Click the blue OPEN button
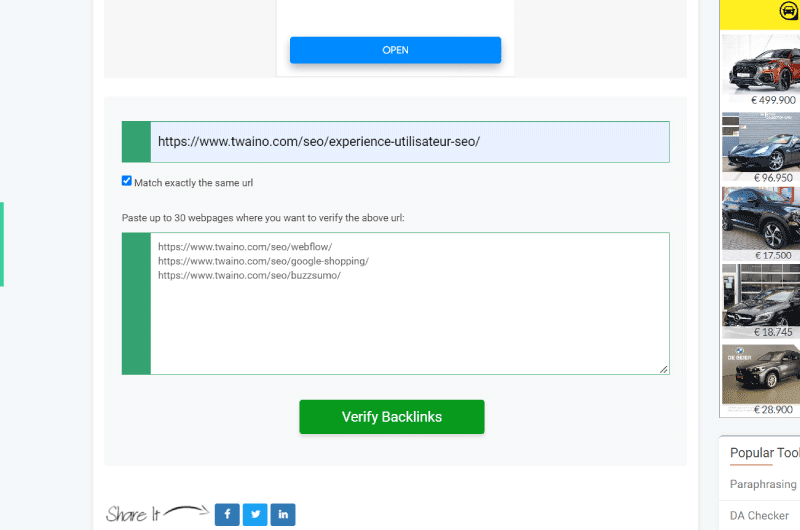Screen dimensions: 800x530 tap(395, 50)
